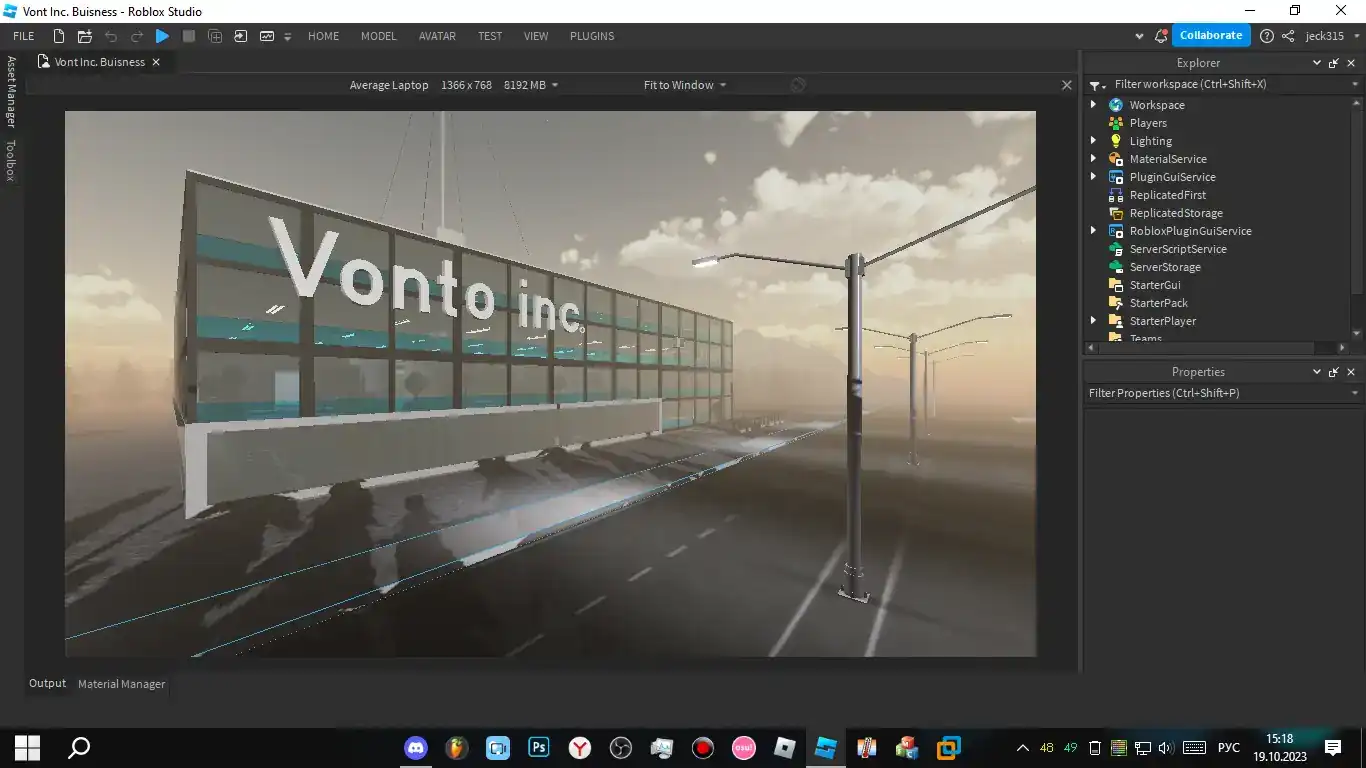Screen dimensions: 1366x768
Task: Switch to the PLUGINS ribbon tab
Action: tap(592, 36)
